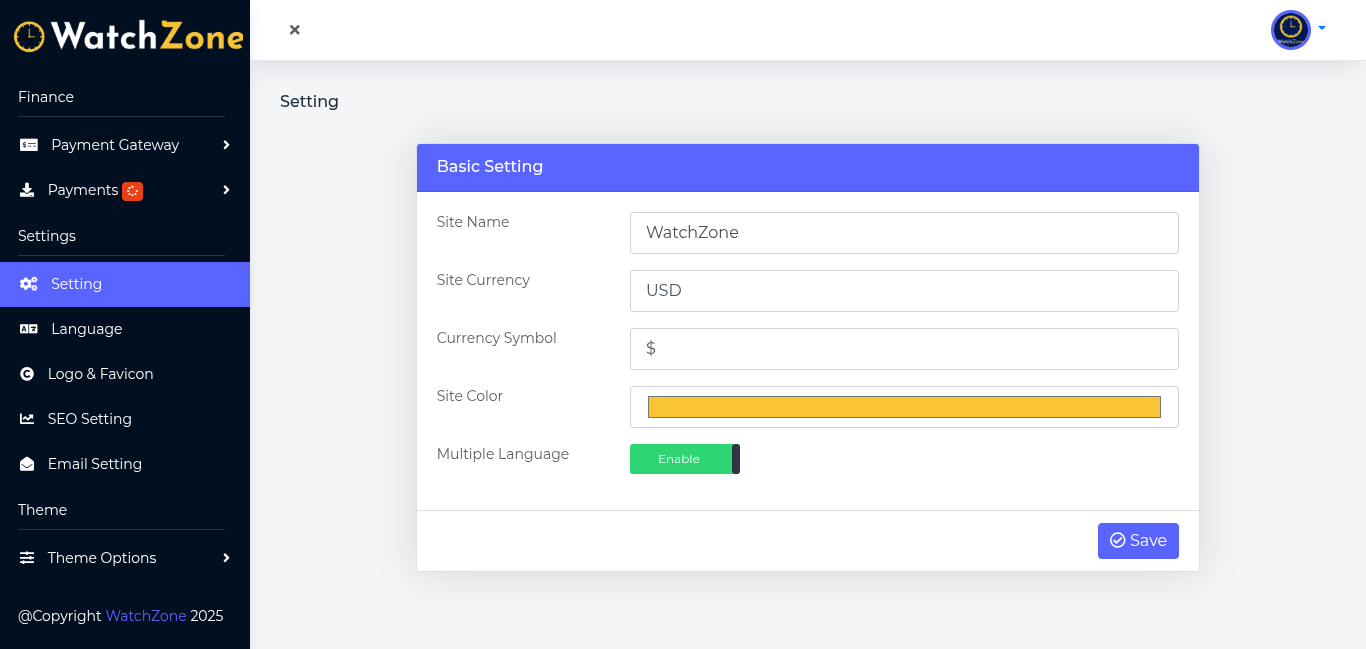Click the Logo & Favicon copyright icon
This screenshot has width=1366, height=649.
pos(27,374)
